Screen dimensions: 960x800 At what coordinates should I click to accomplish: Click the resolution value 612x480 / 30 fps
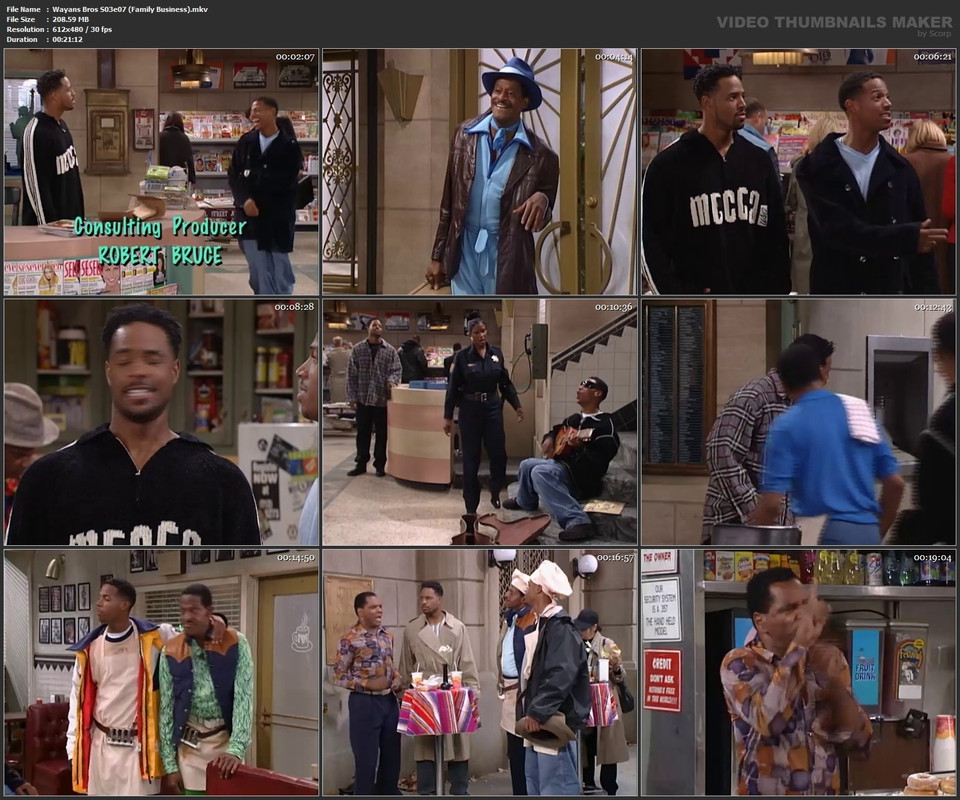tap(82, 29)
